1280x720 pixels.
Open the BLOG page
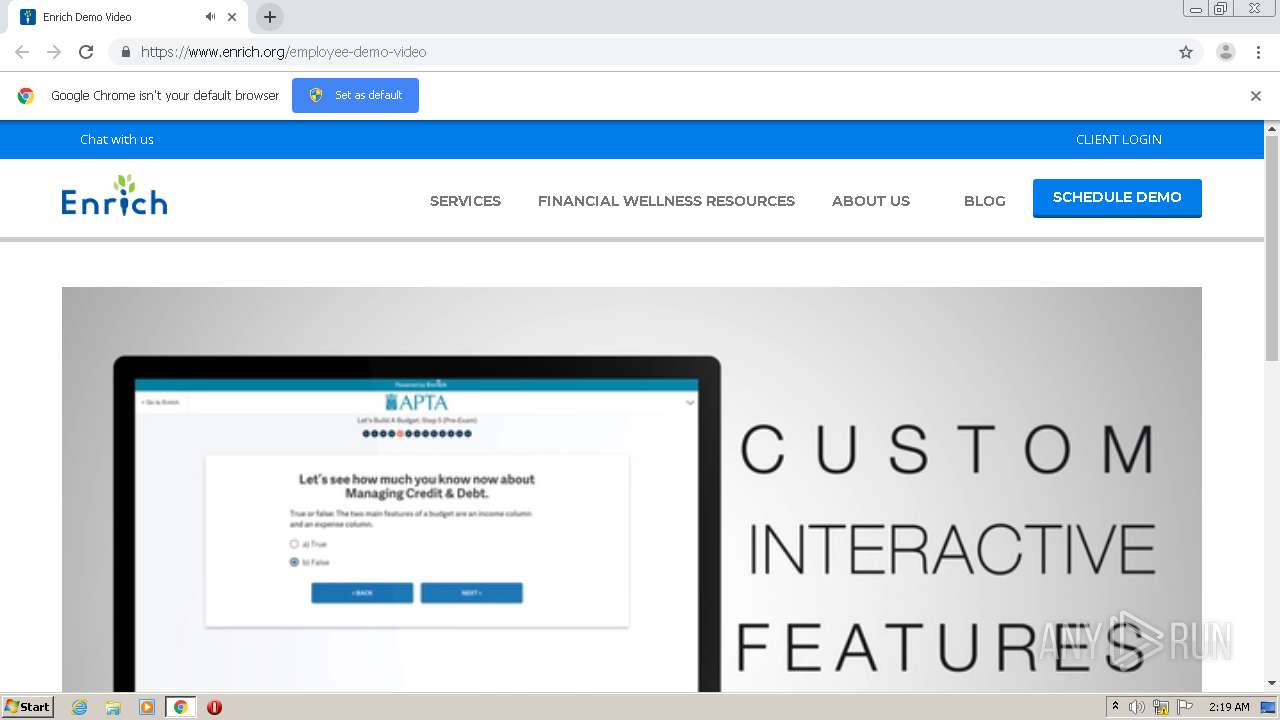coord(985,201)
